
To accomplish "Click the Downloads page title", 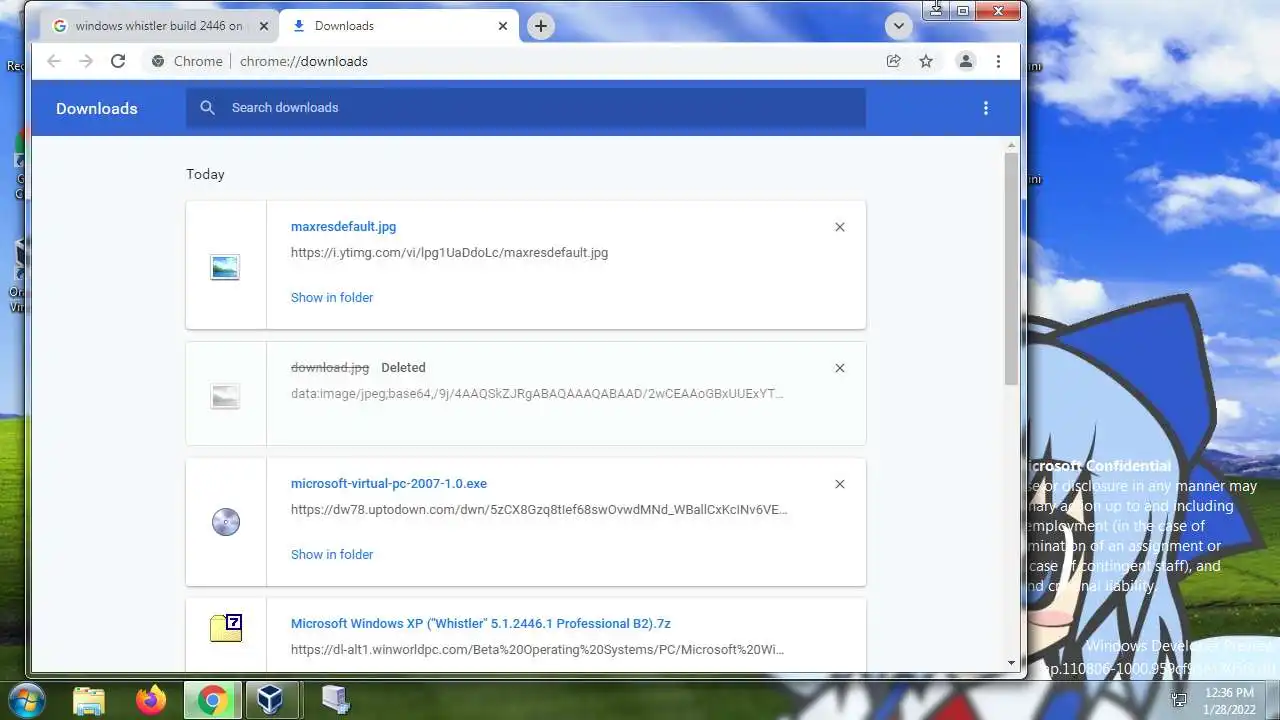I will tap(97, 109).
